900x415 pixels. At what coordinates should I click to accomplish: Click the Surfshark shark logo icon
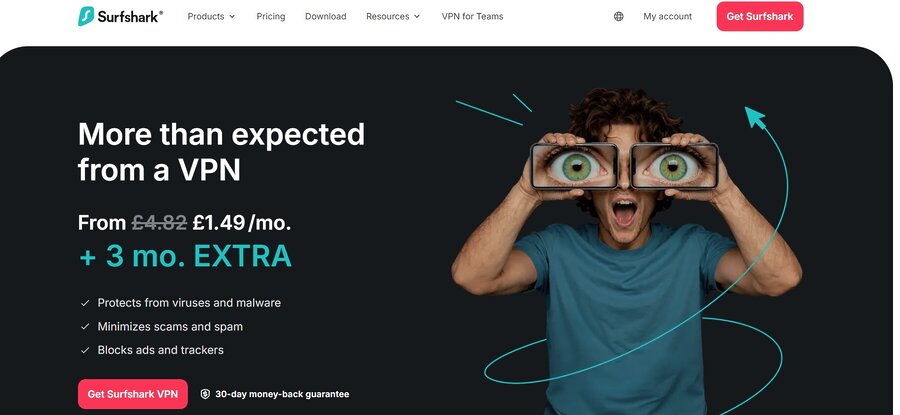(86, 16)
